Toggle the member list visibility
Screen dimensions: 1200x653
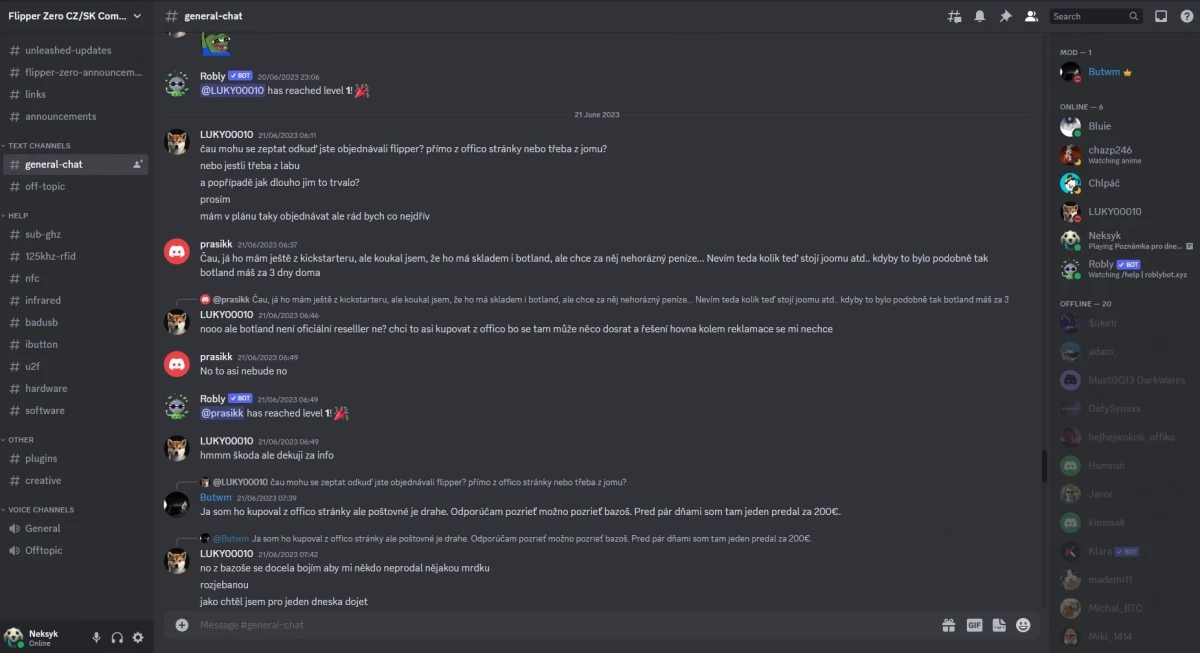(1031, 16)
